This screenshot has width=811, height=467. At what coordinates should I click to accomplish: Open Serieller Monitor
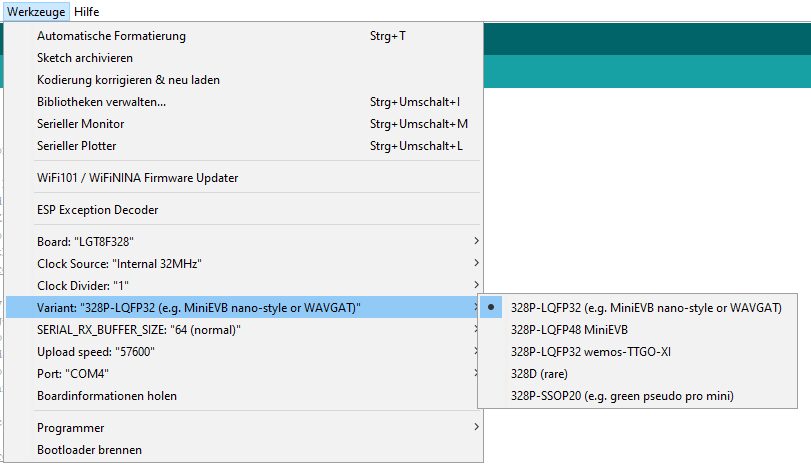[244, 124]
